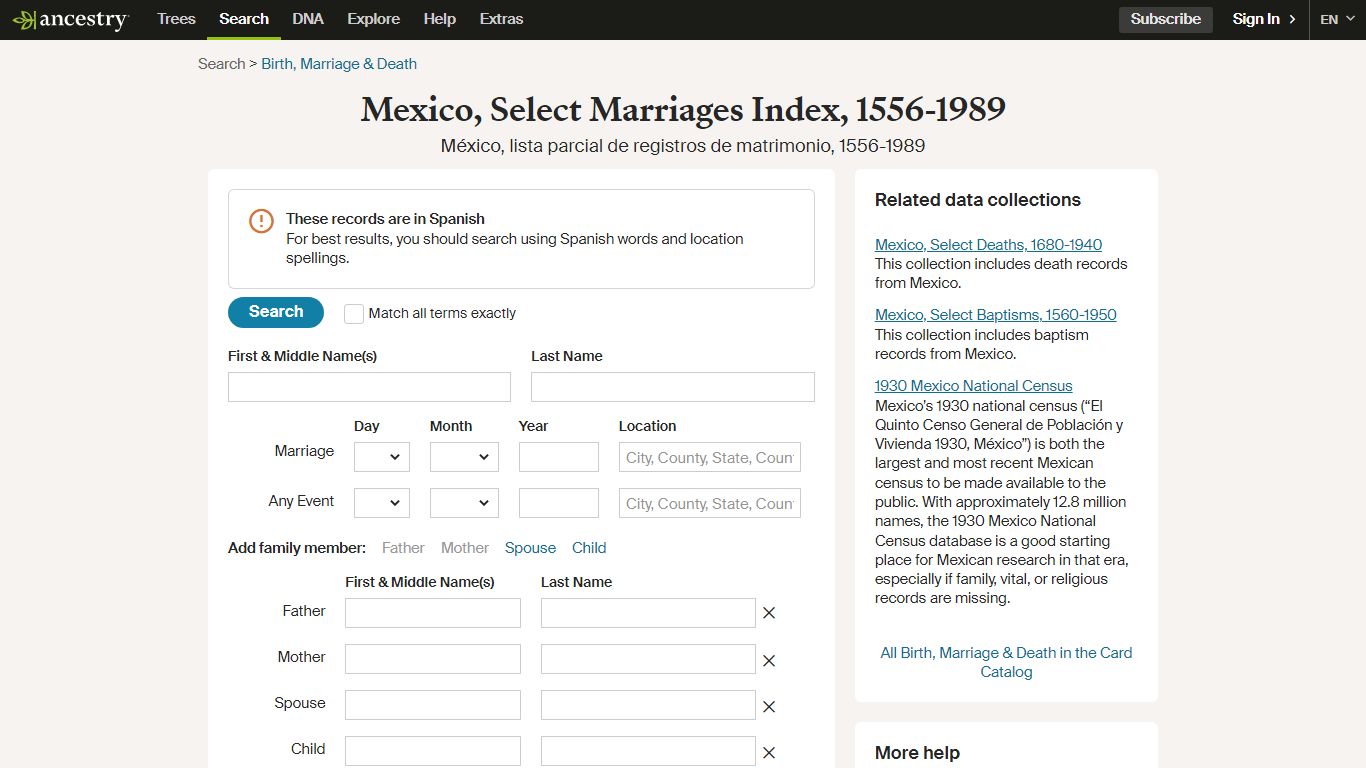
Task: Click the arrow icon next to Sign In
Action: point(1292,19)
